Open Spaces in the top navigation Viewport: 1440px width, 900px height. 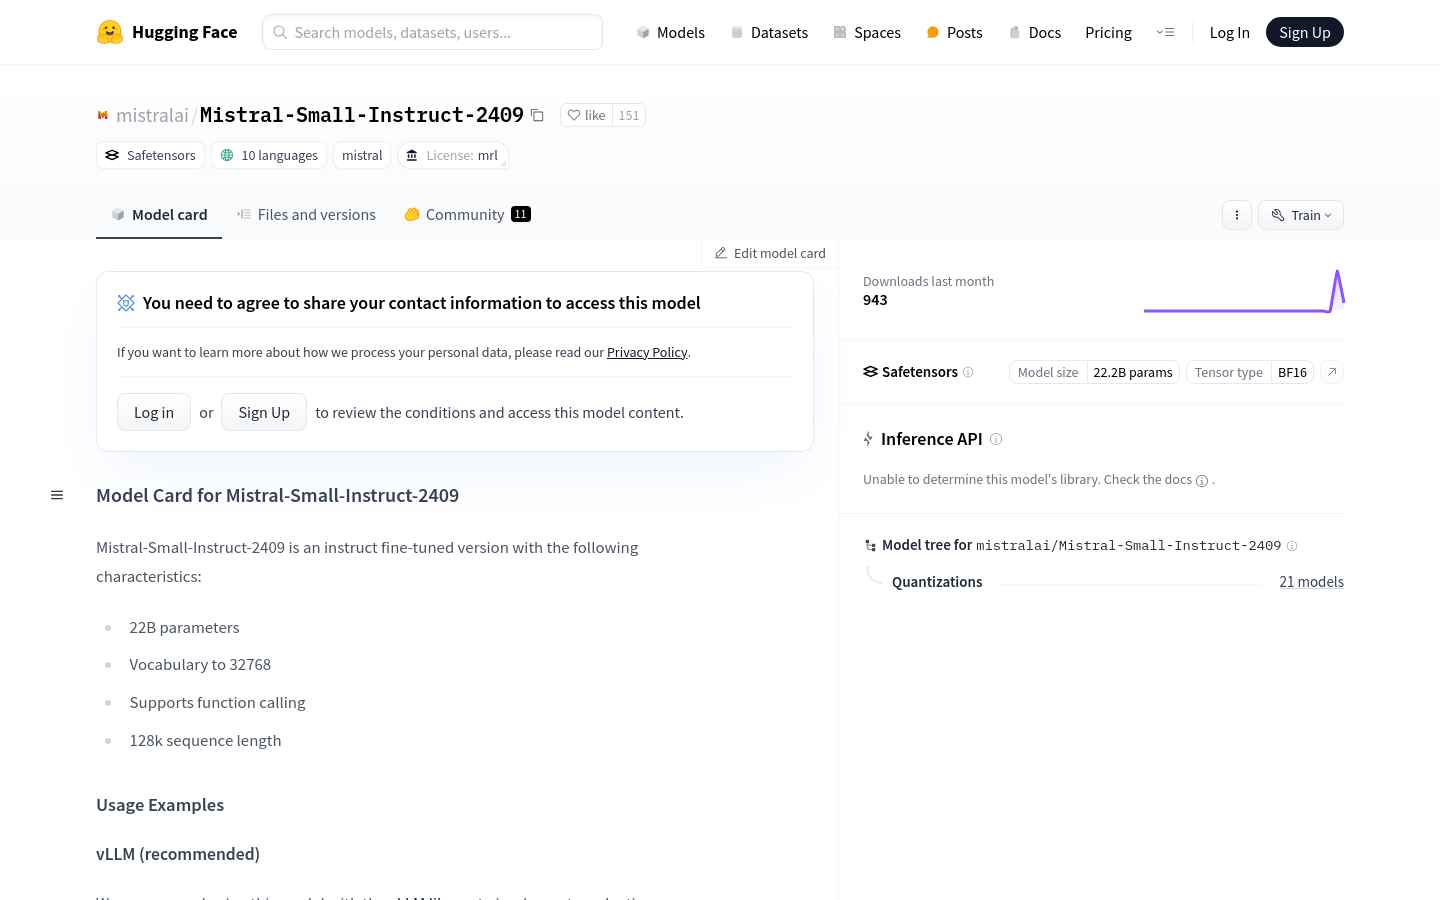(x=867, y=32)
